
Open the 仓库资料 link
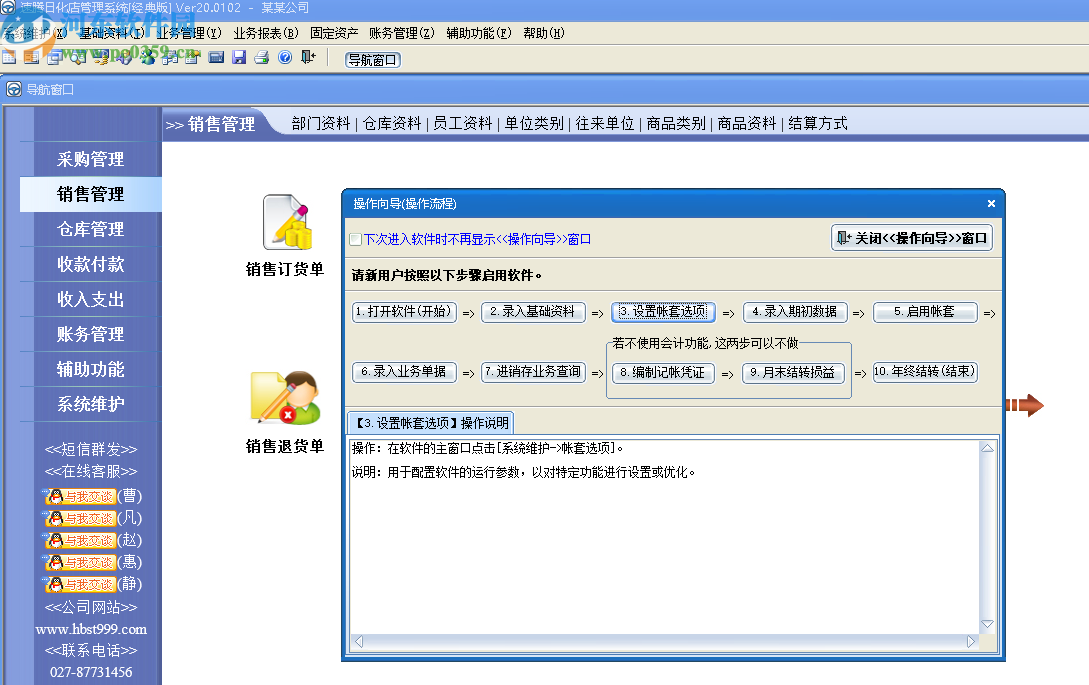[x=392, y=124]
